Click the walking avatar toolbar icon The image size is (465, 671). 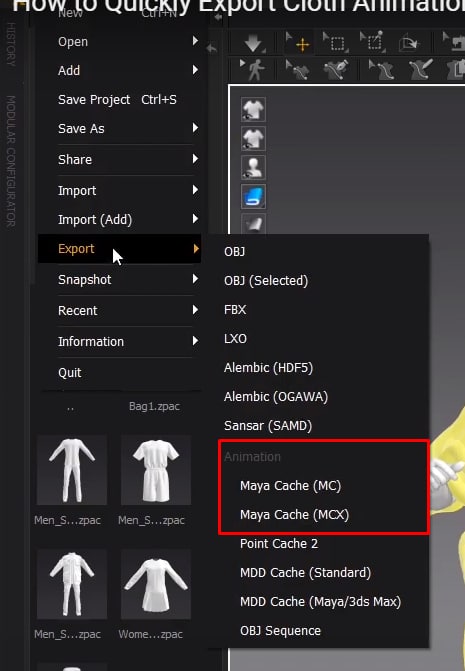(x=253, y=70)
